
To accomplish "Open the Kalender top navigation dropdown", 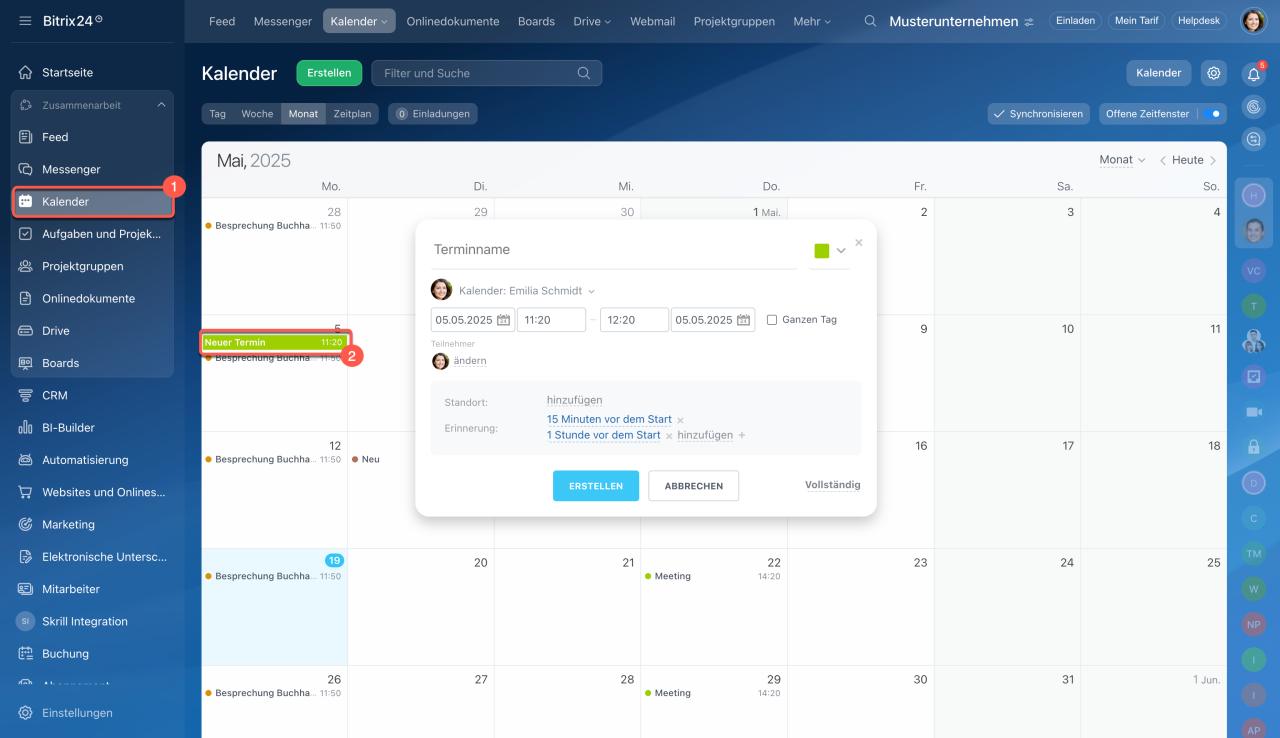I will pos(359,21).
